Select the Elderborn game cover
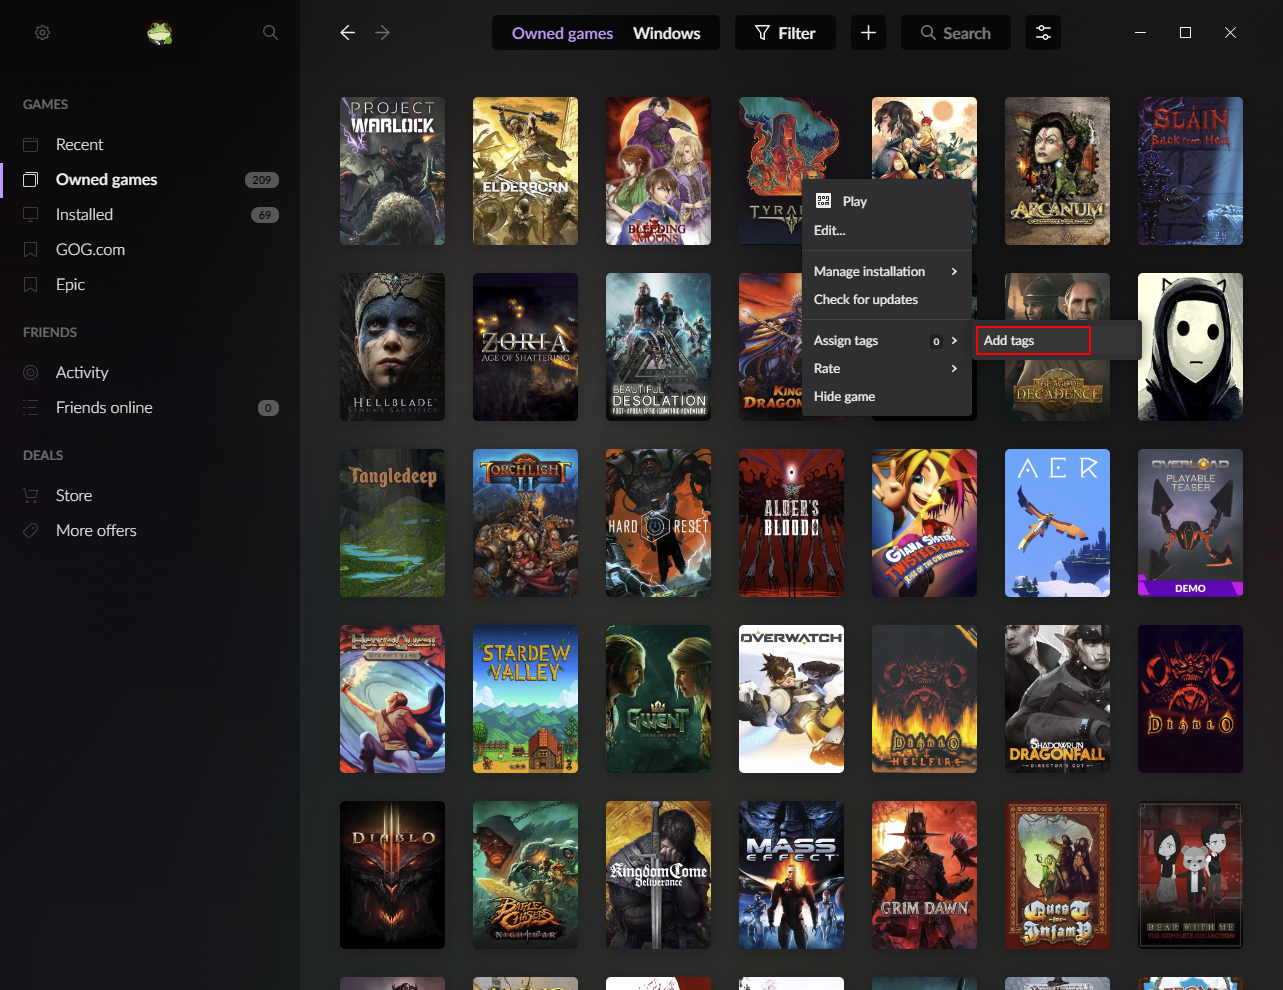This screenshot has height=990, width=1283. (525, 171)
